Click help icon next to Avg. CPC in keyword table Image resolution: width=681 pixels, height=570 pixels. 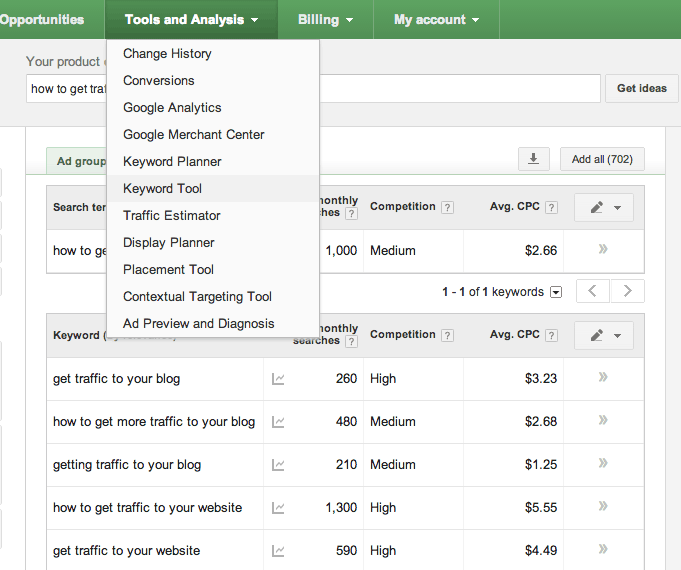coord(551,335)
